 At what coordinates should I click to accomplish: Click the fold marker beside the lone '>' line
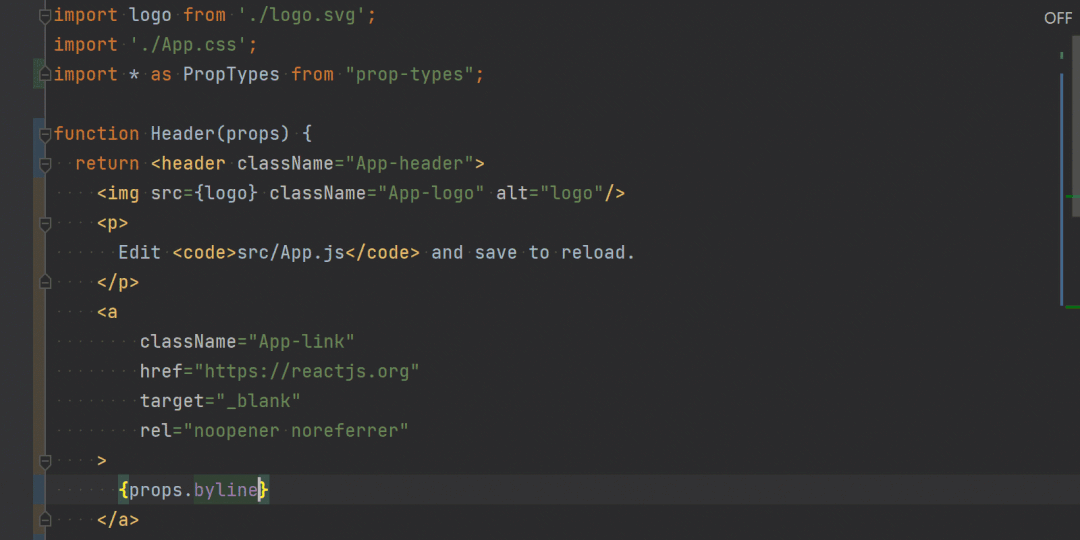coord(45,460)
